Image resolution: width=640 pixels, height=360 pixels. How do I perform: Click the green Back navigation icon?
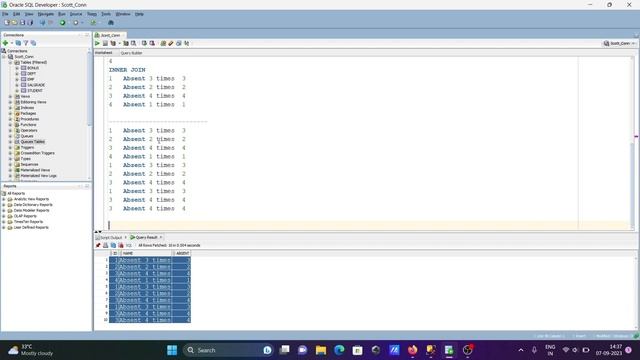pos(62,23)
